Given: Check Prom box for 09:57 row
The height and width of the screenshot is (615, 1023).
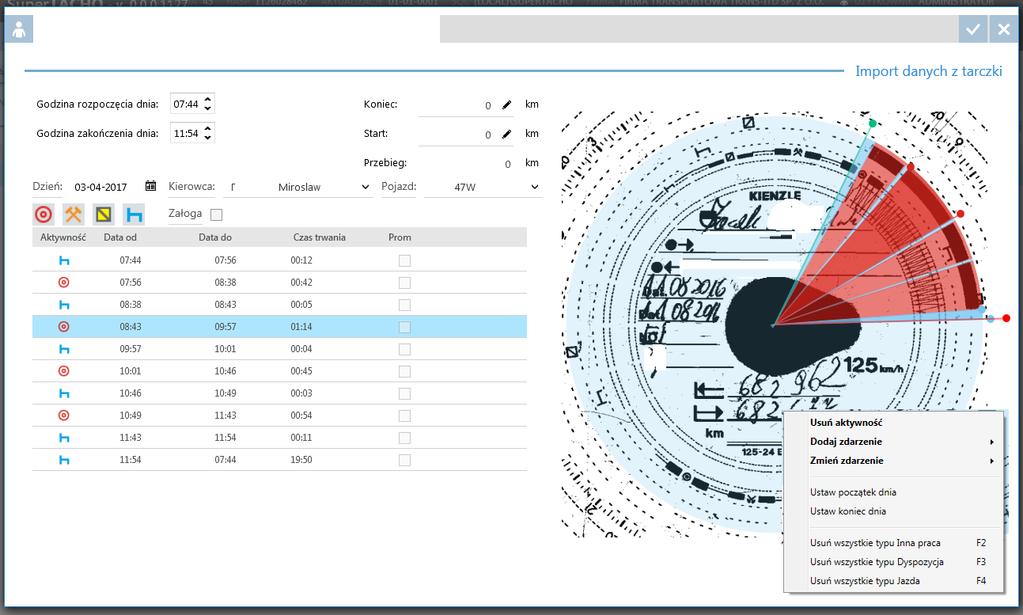Looking at the screenshot, I should [x=405, y=350].
